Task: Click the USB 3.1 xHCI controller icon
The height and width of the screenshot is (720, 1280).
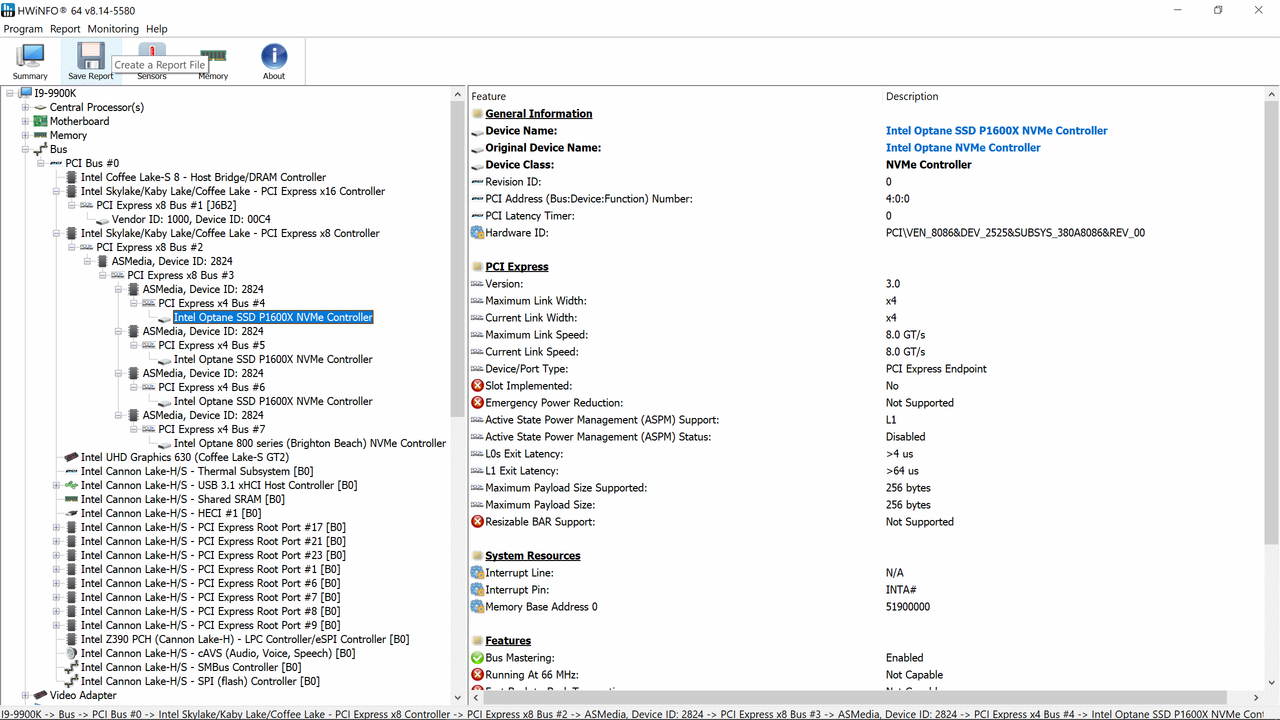Action: tap(71, 485)
